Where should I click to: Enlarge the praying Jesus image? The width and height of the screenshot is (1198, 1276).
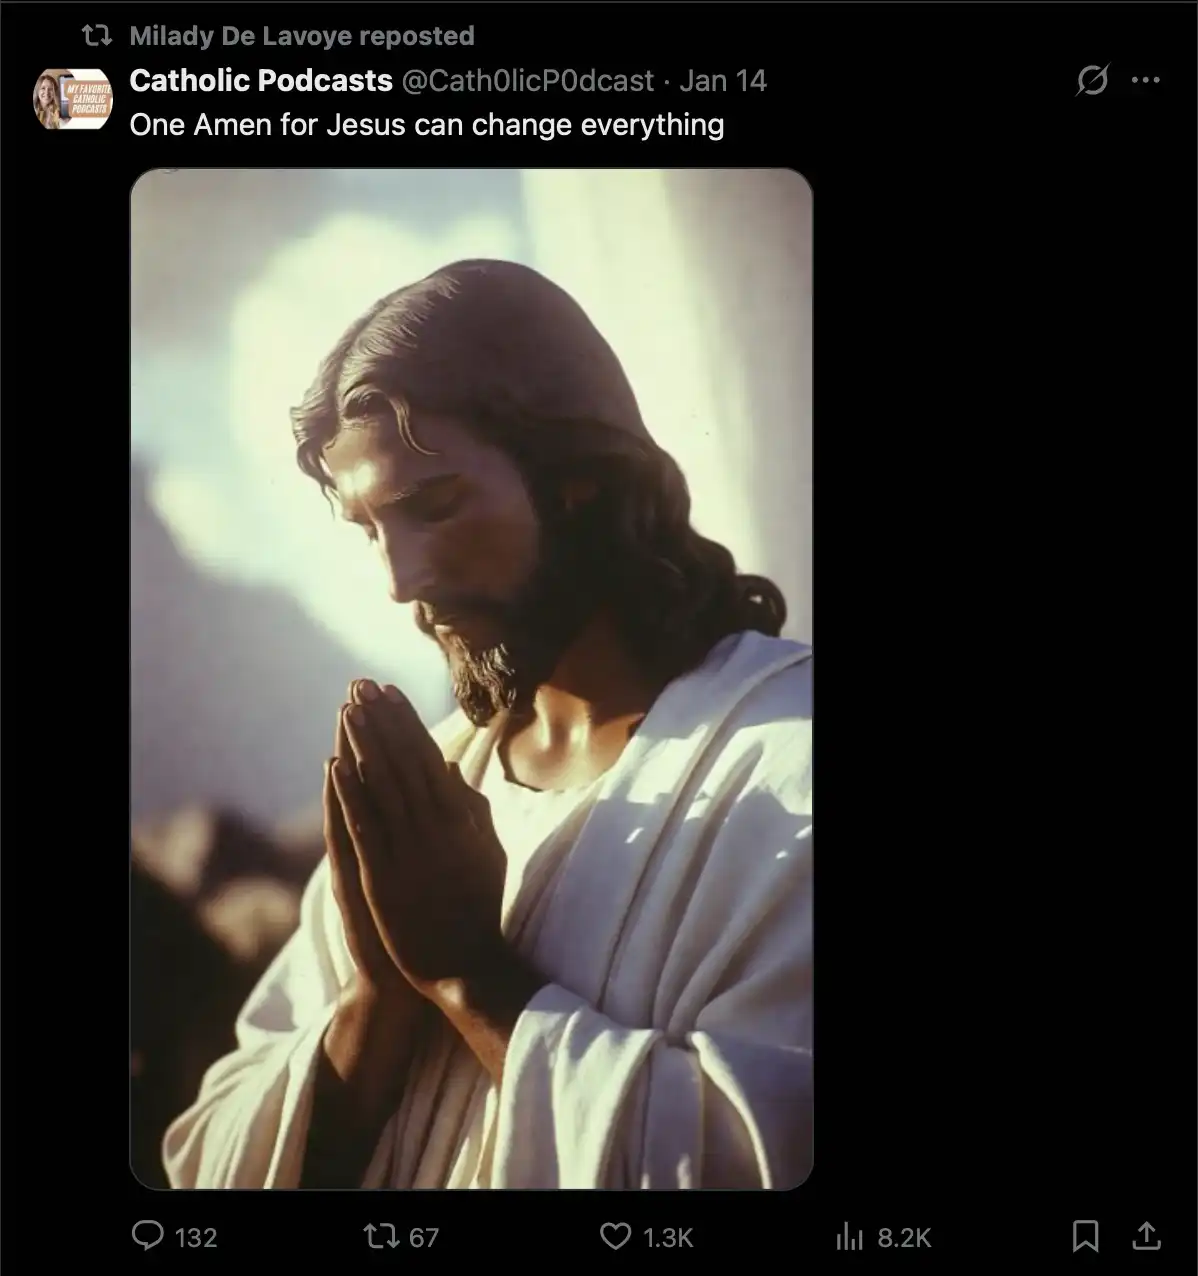pos(471,679)
